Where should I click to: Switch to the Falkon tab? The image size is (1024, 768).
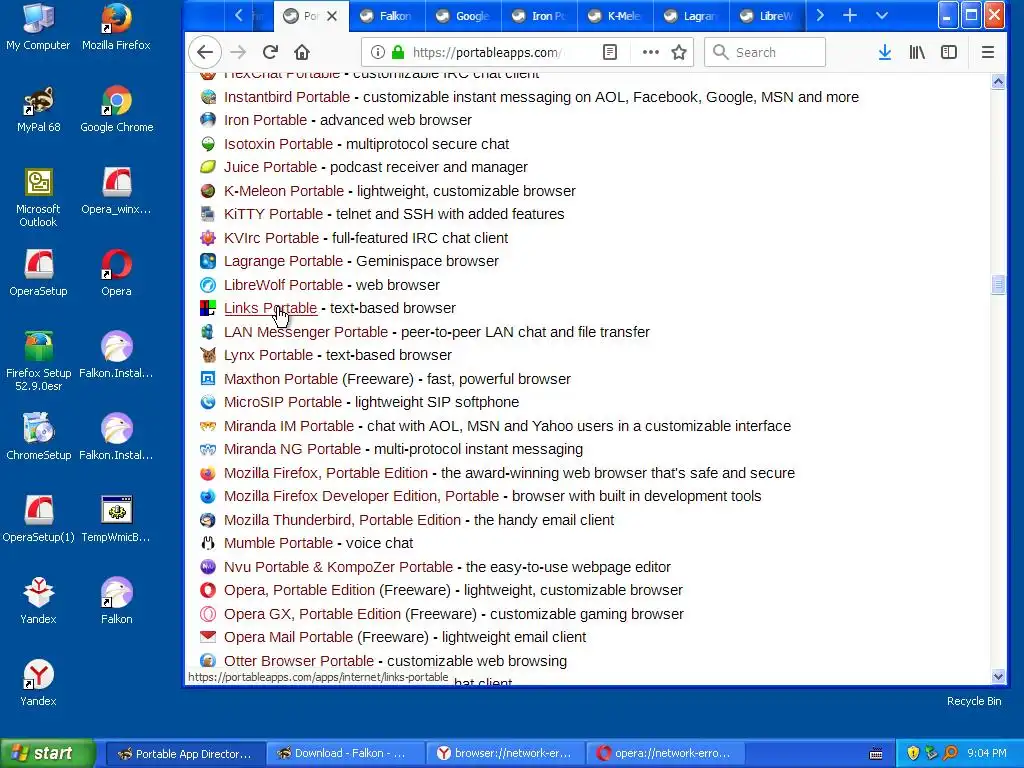387,16
